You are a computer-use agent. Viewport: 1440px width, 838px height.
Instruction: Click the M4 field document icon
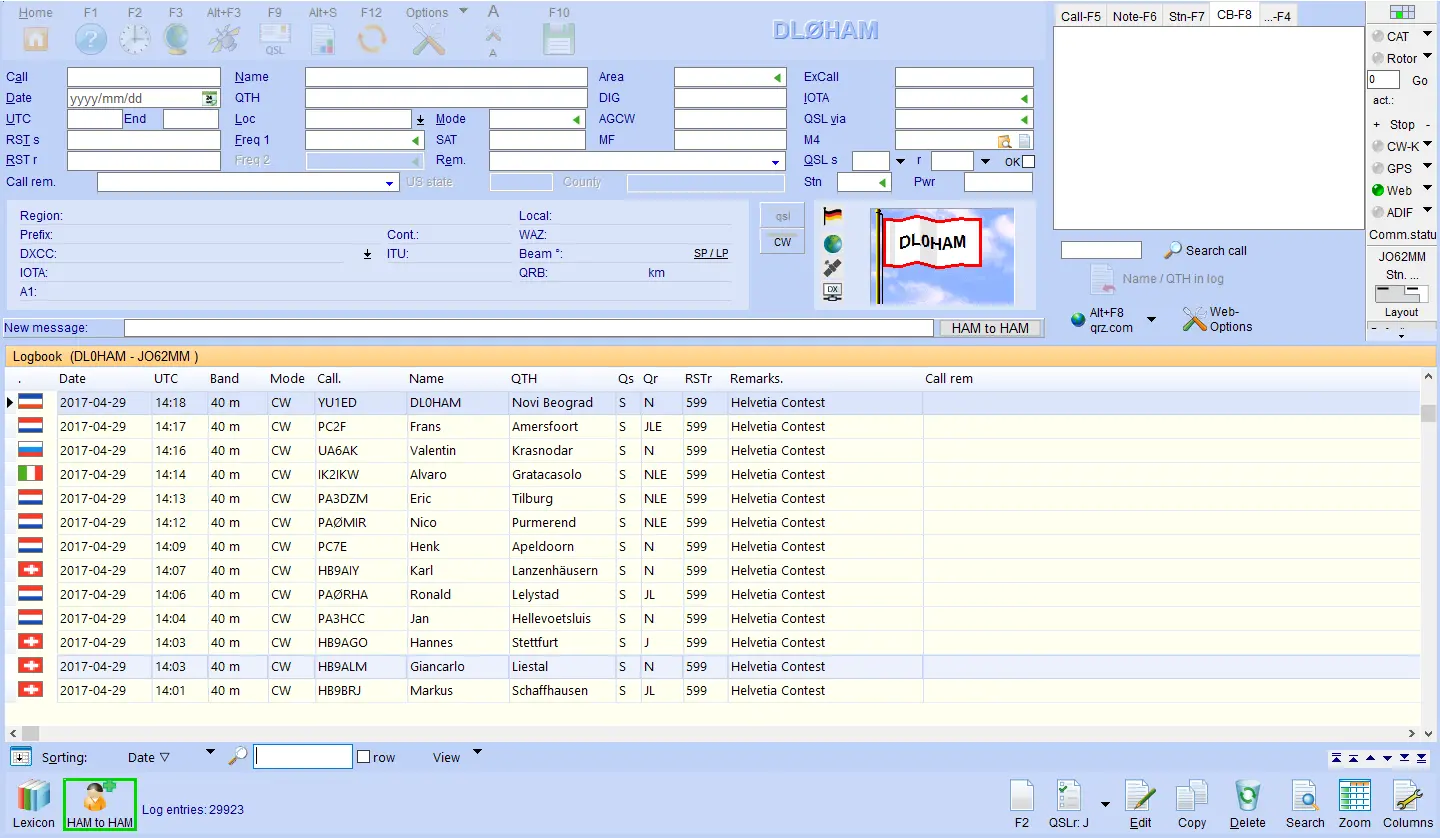coord(1024,141)
